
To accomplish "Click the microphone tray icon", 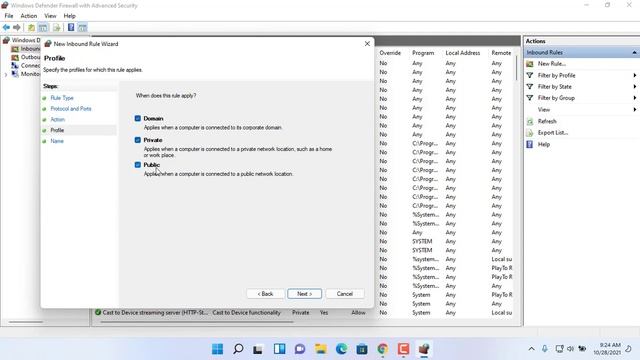I will tap(545, 349).
